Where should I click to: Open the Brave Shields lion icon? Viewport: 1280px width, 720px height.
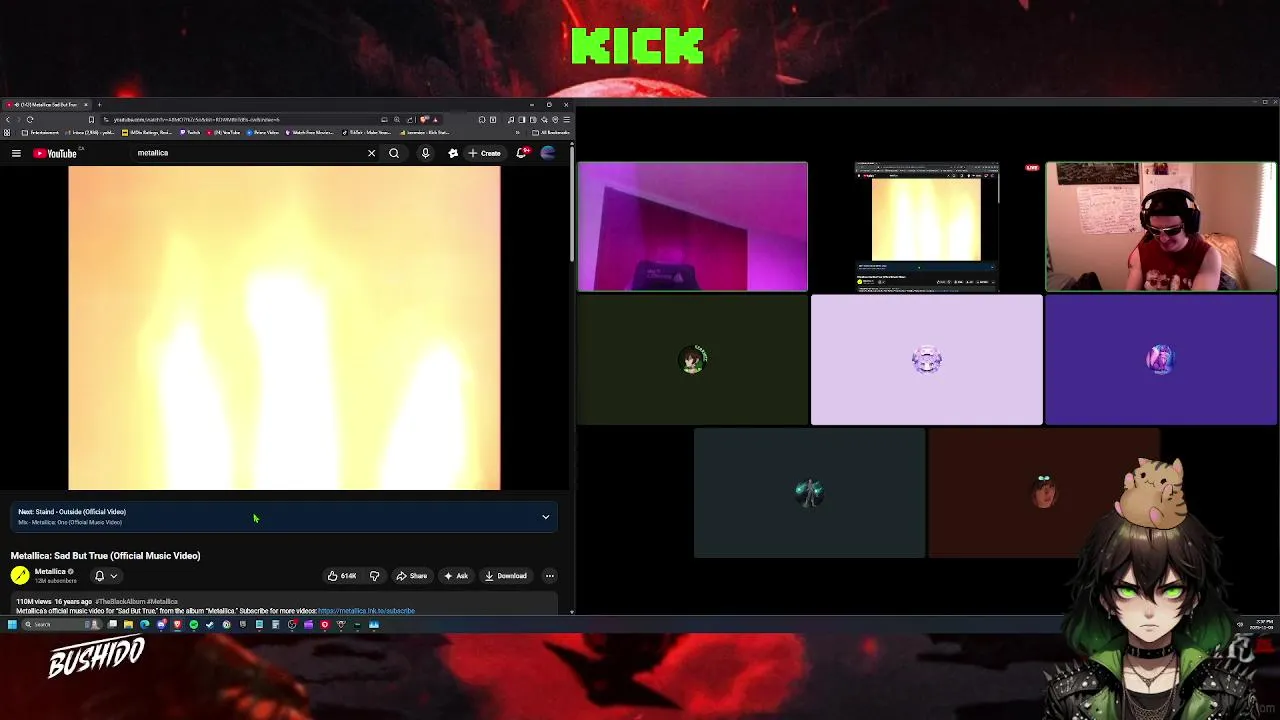423,120
